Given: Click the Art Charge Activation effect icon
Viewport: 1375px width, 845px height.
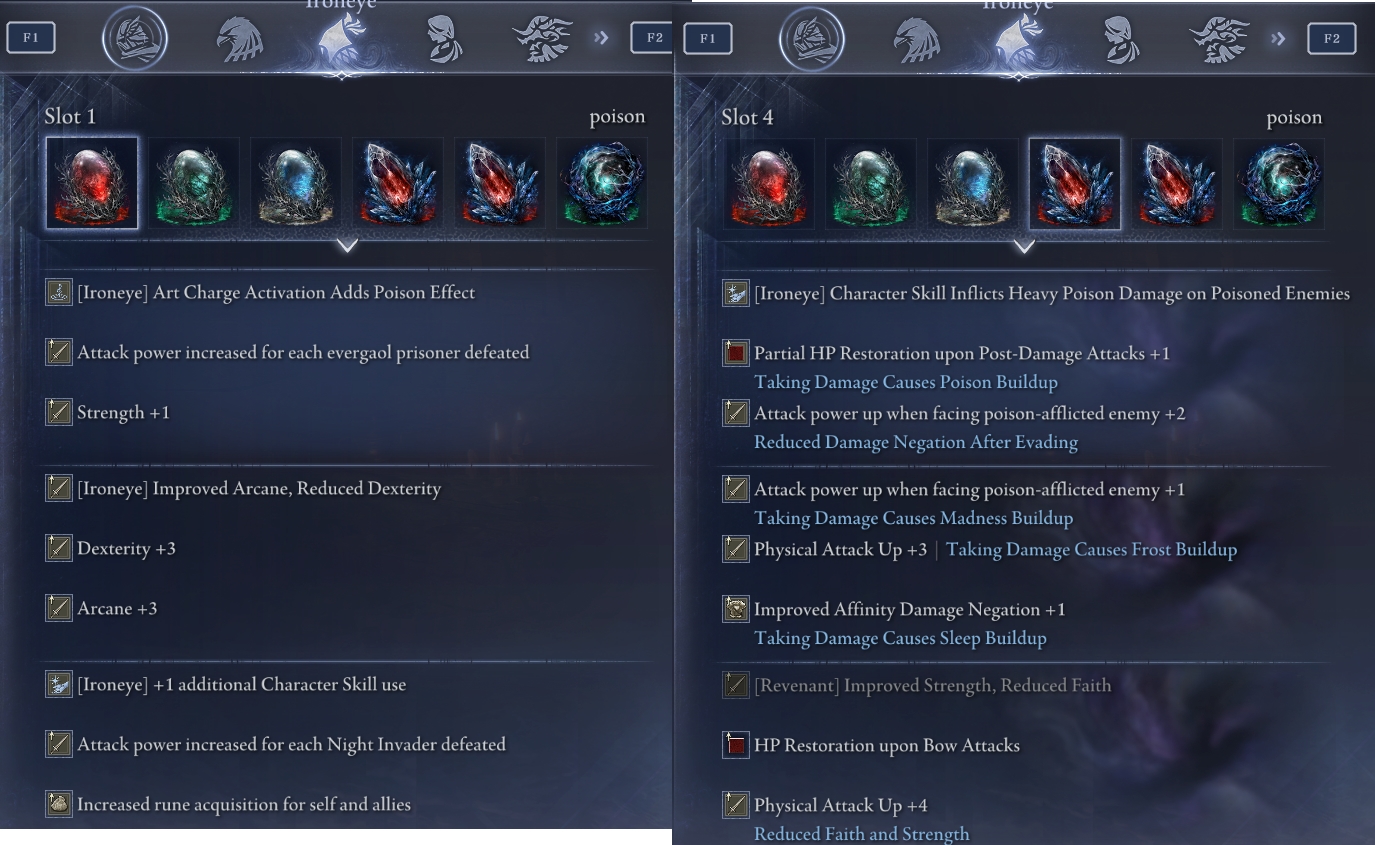Looking at the screenshot, I should [59, 292].
